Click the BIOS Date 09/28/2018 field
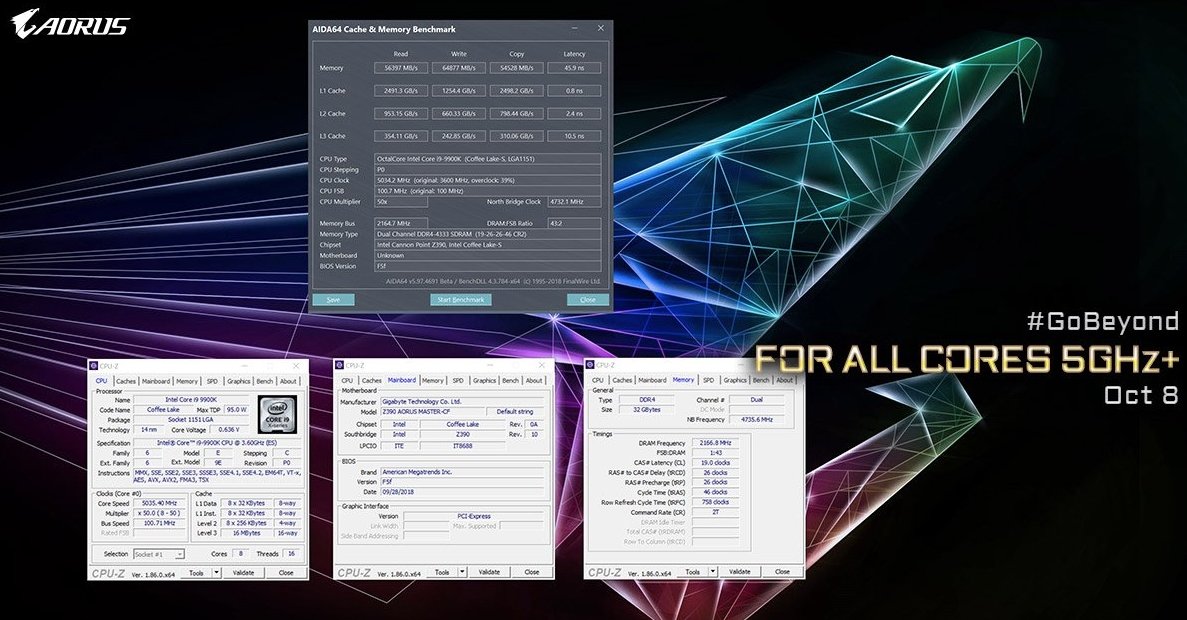Screen dimensions: 1187x620 pyautogui.click(x=462, y=491)
